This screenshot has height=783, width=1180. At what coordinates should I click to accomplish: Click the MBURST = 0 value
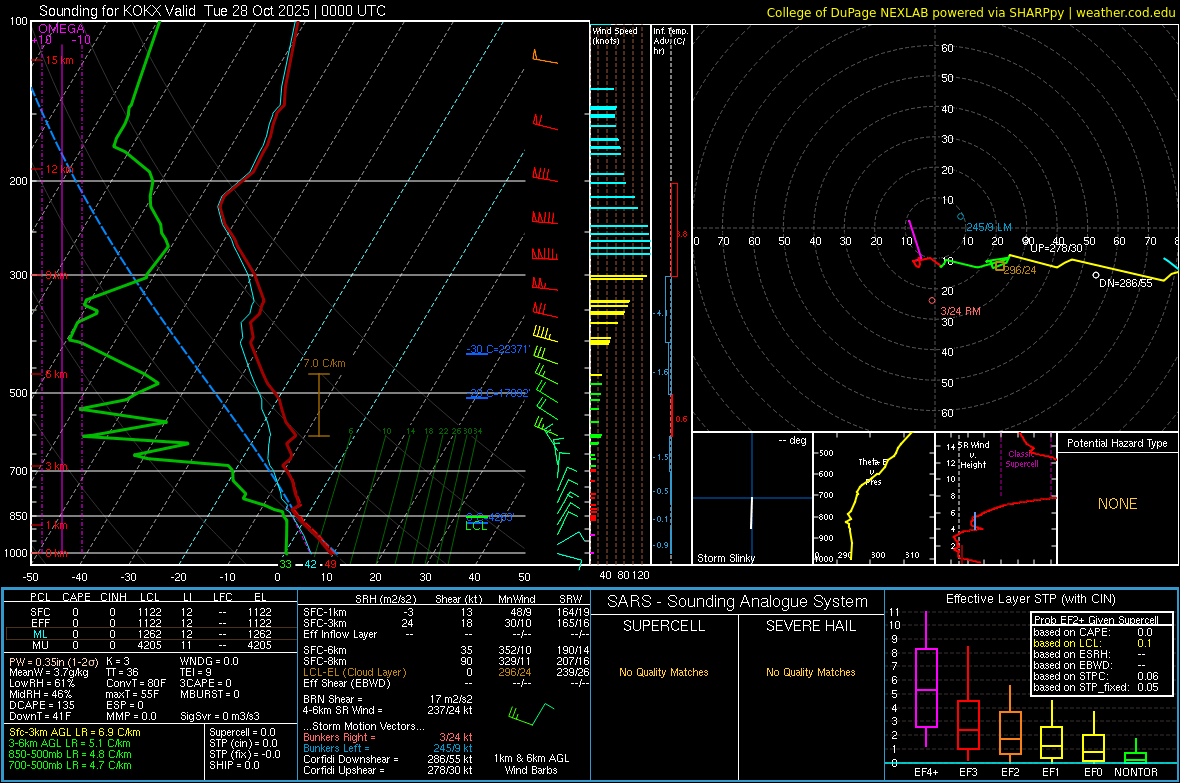tap(209, 694)
